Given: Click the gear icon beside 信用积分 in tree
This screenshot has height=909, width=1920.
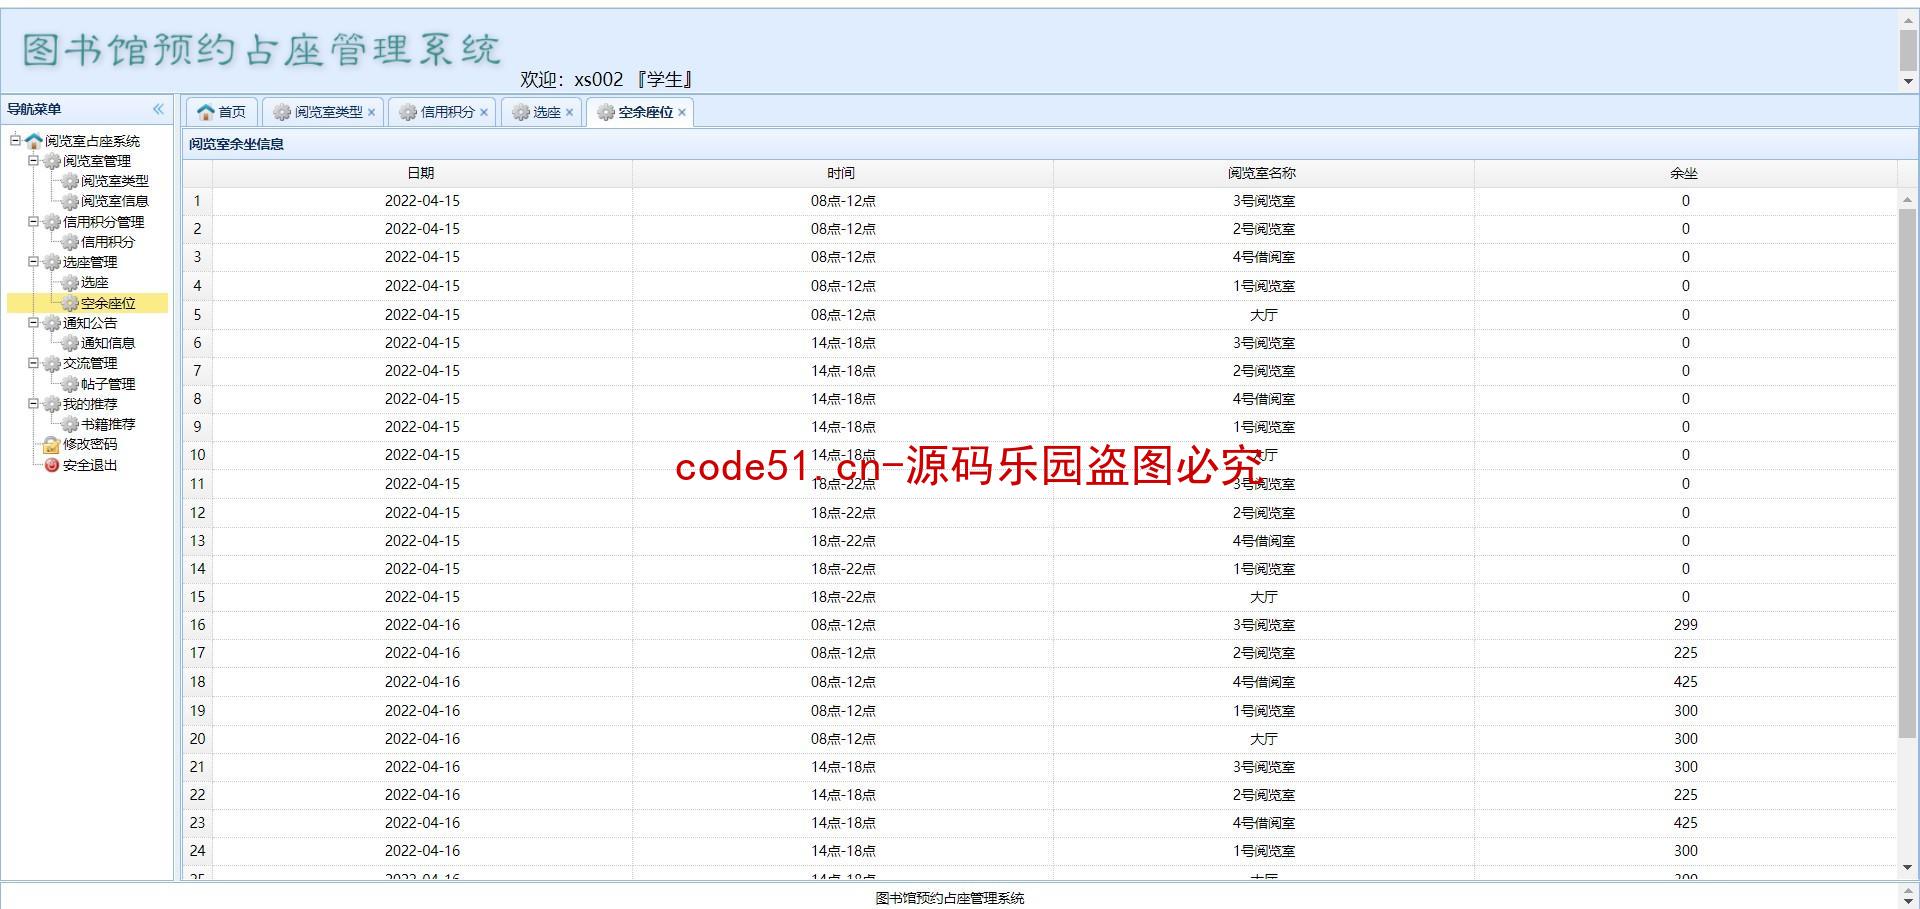Looking at the screenshot, I should pyautogui.click(x=70, y=242).
